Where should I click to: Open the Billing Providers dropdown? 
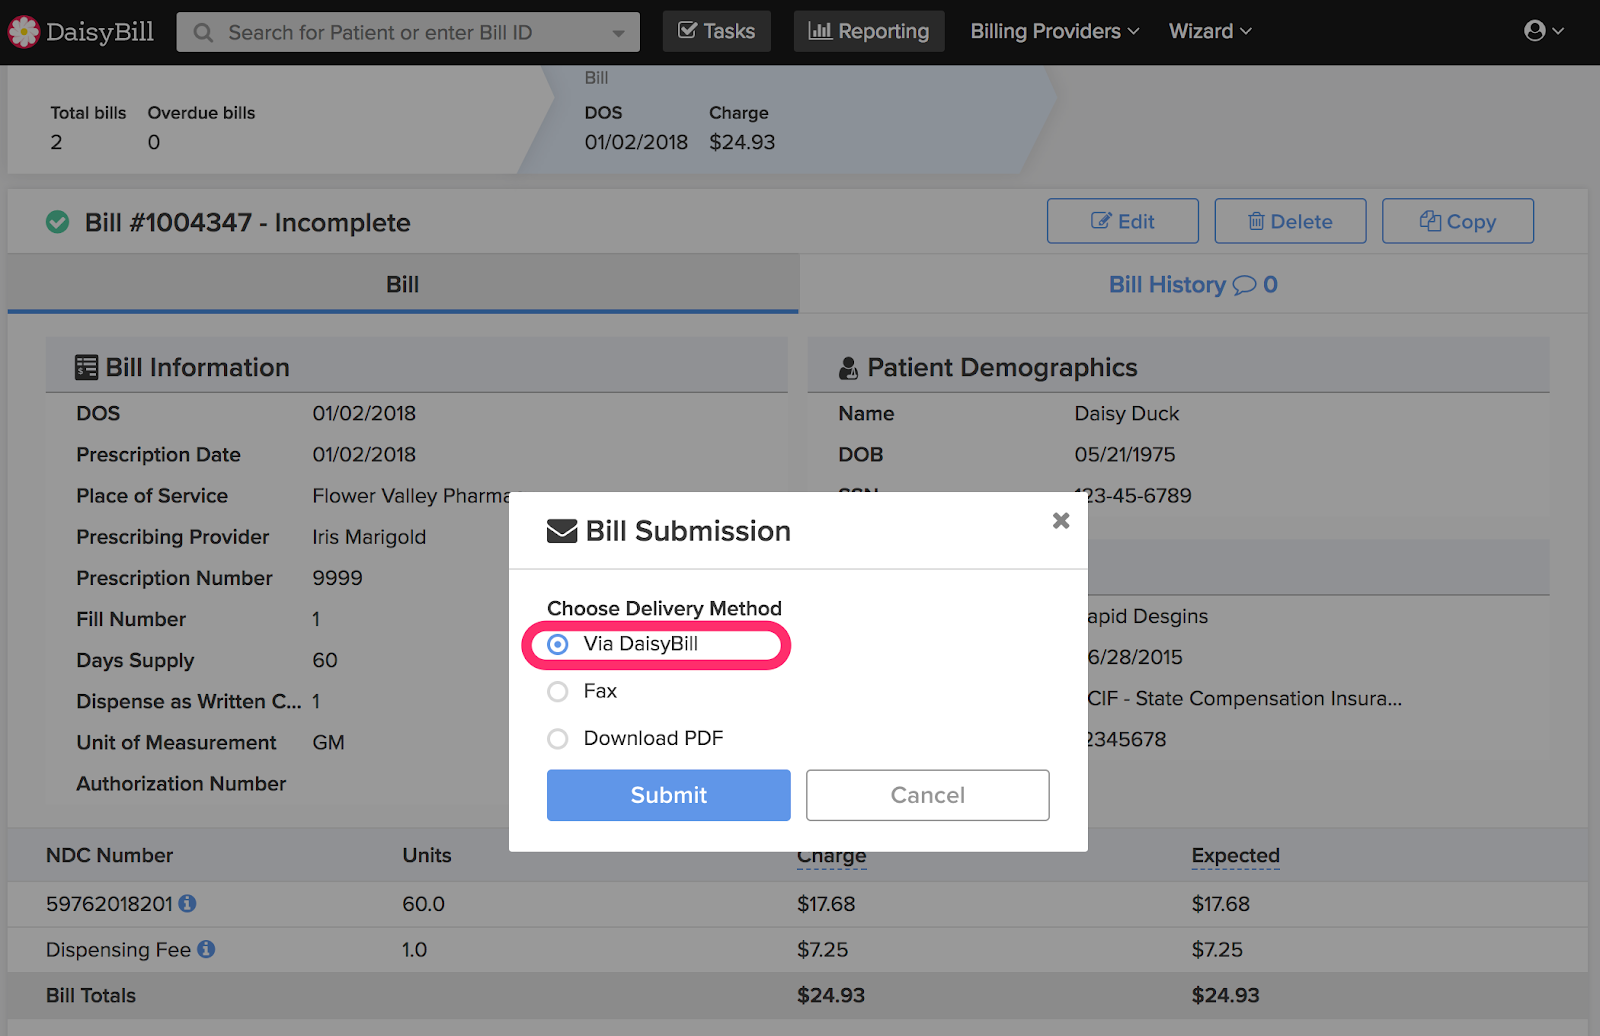(x=1055, y=31)
